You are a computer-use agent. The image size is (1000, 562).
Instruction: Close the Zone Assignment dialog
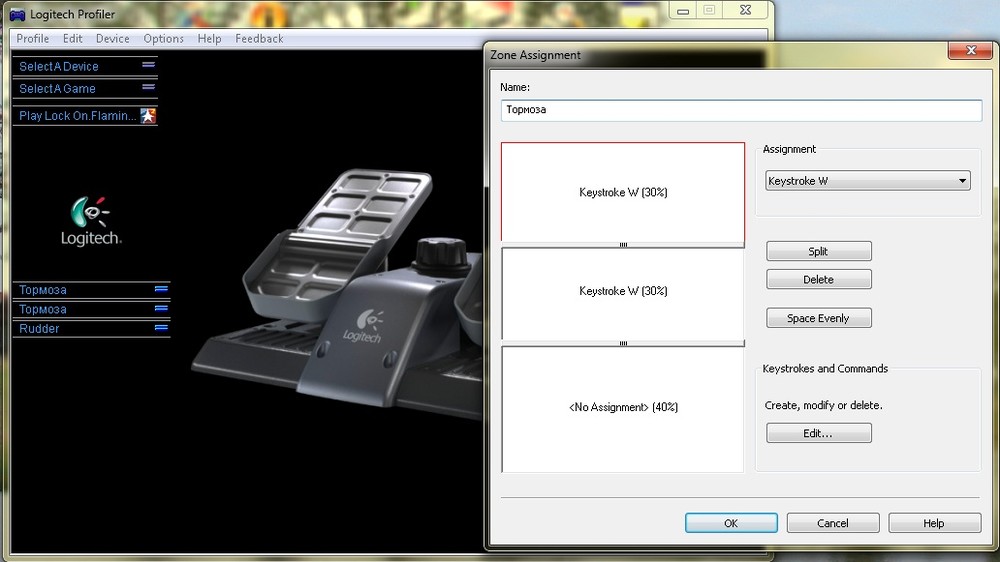pos(971,50)
